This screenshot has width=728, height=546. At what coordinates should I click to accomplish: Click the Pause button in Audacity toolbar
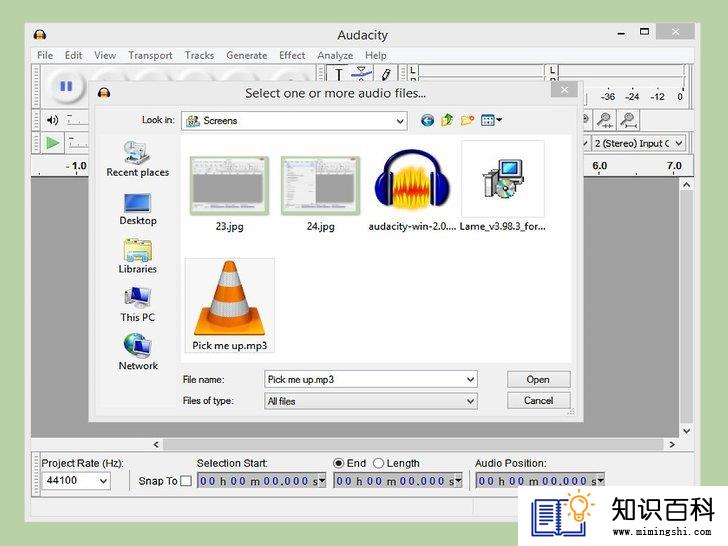[66, 86]
